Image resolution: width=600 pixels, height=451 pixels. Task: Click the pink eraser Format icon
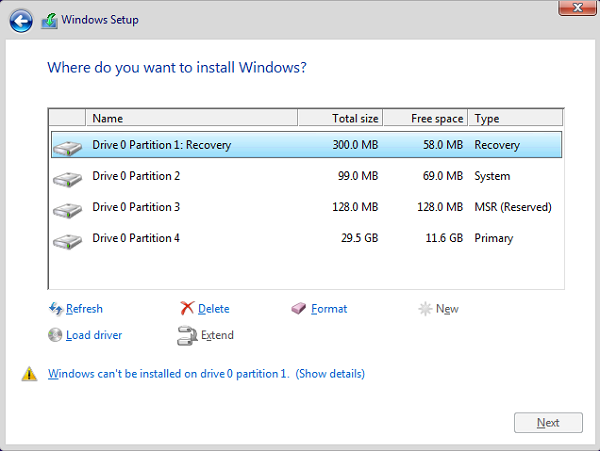point(299,308)
